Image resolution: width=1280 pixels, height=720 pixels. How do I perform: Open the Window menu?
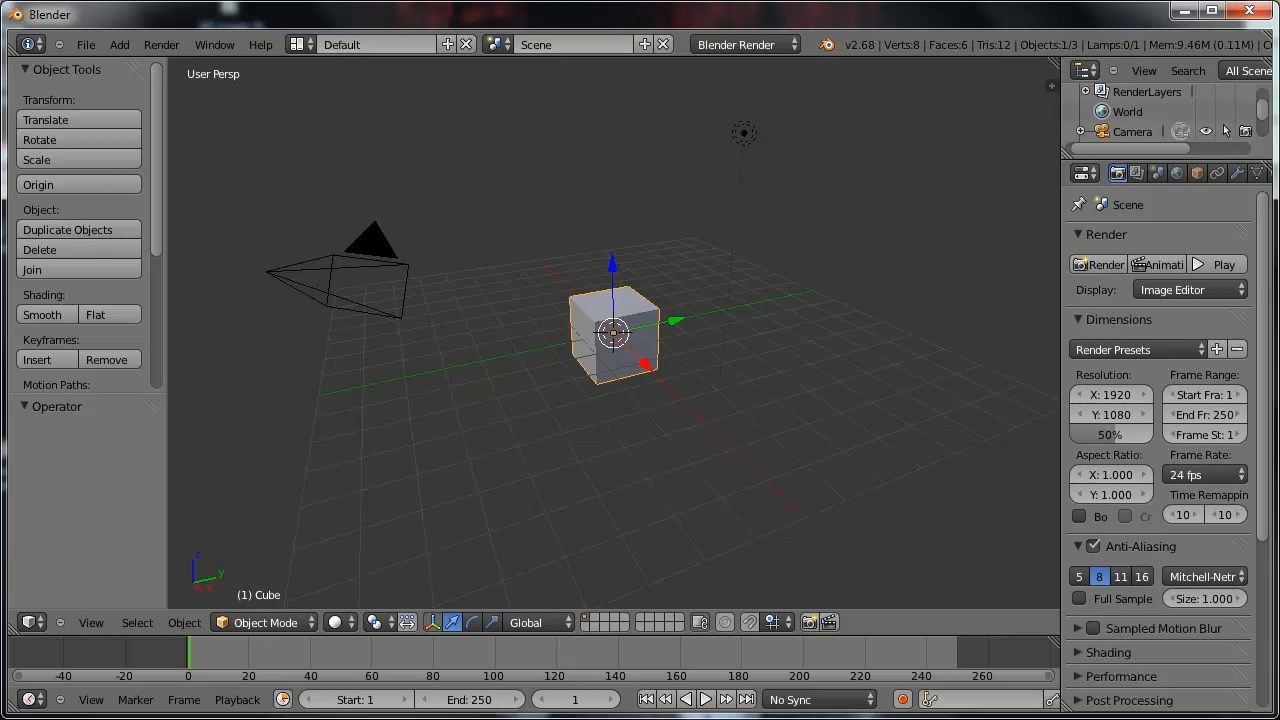coord(214,44)
